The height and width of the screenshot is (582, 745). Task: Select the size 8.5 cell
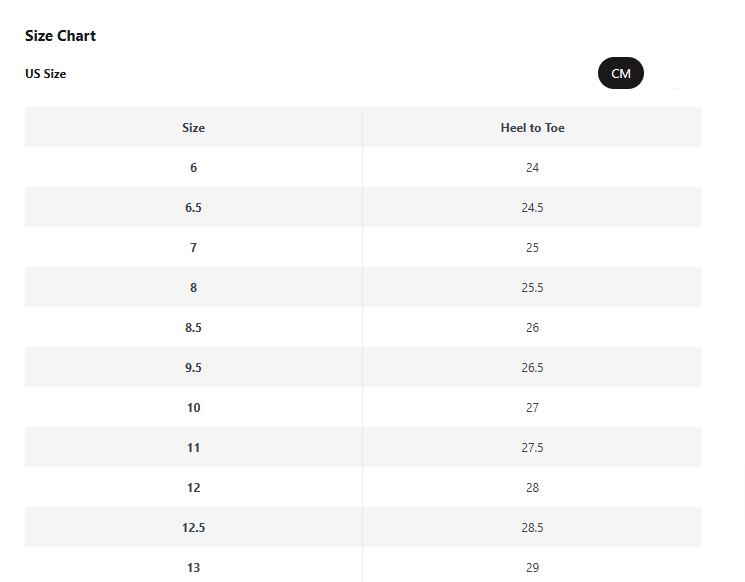click(x=194, y=328)
